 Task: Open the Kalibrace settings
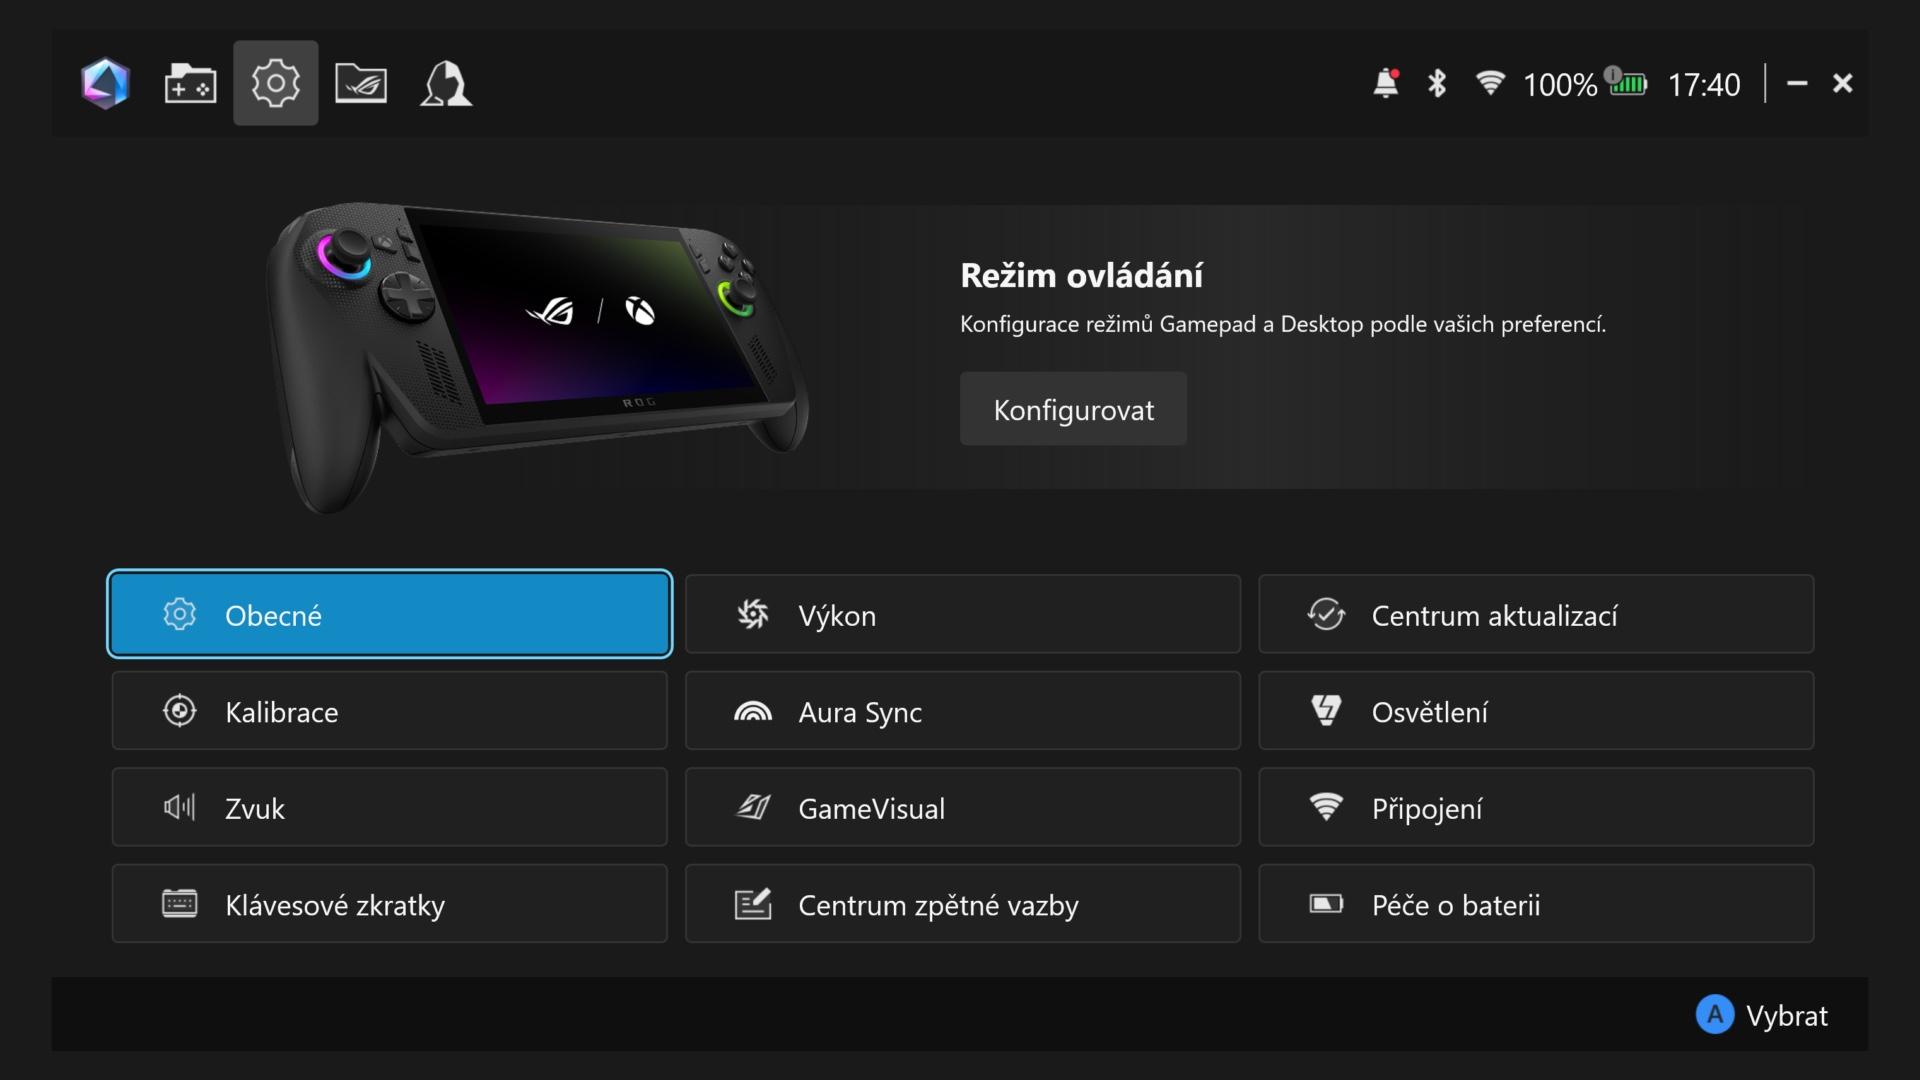(x=390, y=711)
